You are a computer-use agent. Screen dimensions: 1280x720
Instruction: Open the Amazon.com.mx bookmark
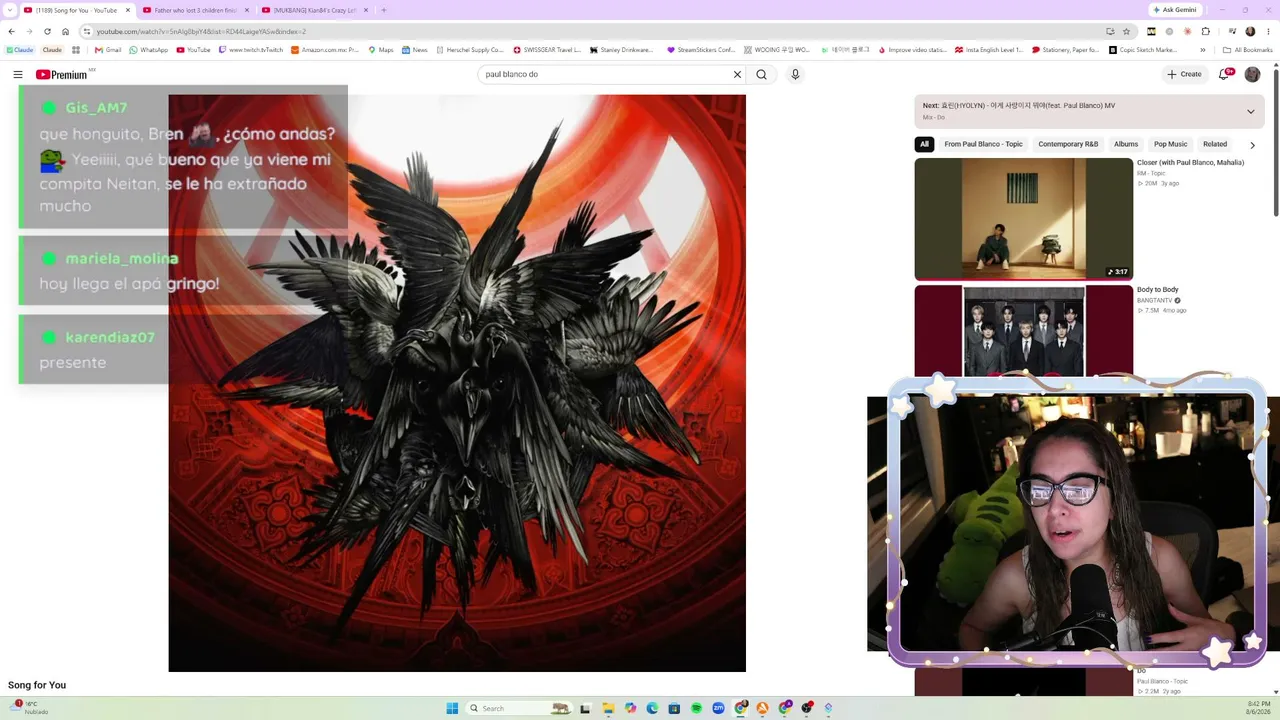pos(325,50)
